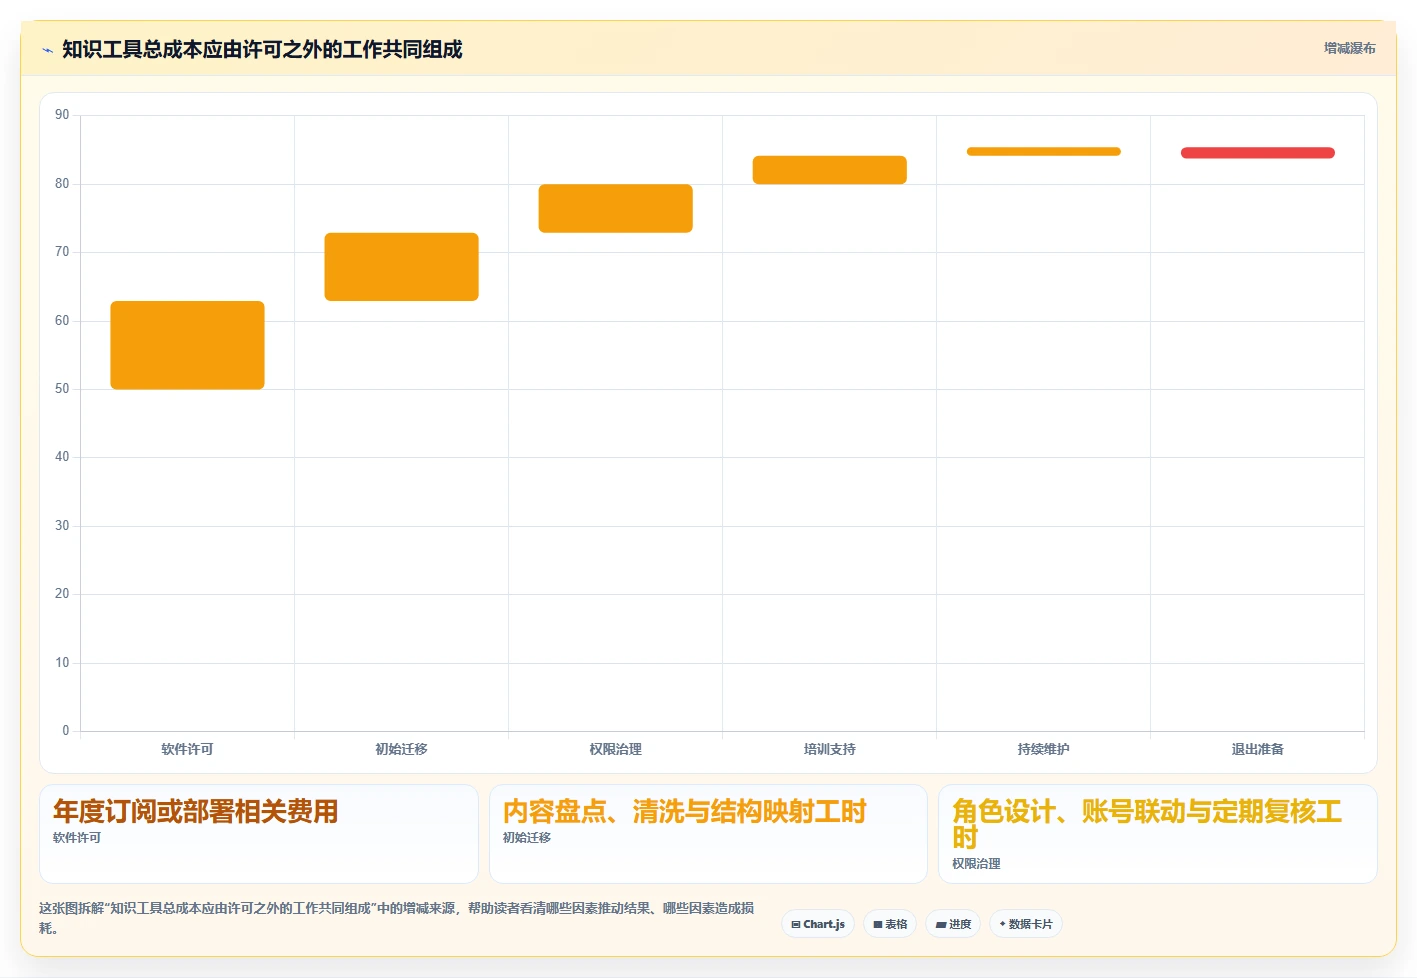
Task: Open the 角色设计、账号联动与定期复核工时 card
Action: point(1157,833)
